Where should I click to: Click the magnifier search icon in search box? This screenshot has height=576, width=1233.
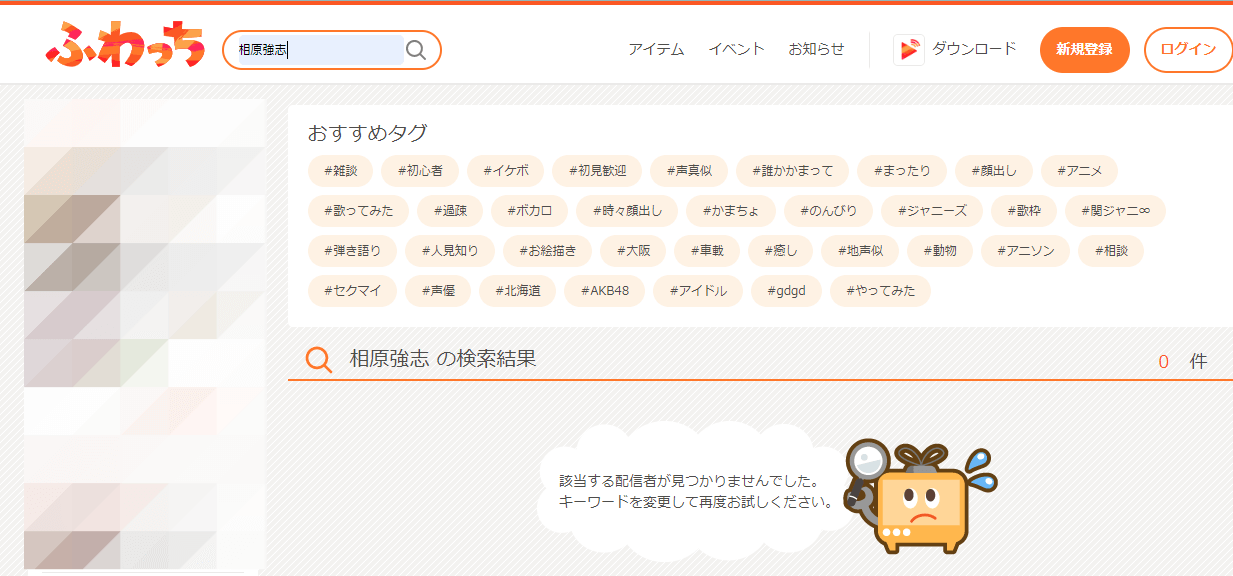click(x=416, y=50)
